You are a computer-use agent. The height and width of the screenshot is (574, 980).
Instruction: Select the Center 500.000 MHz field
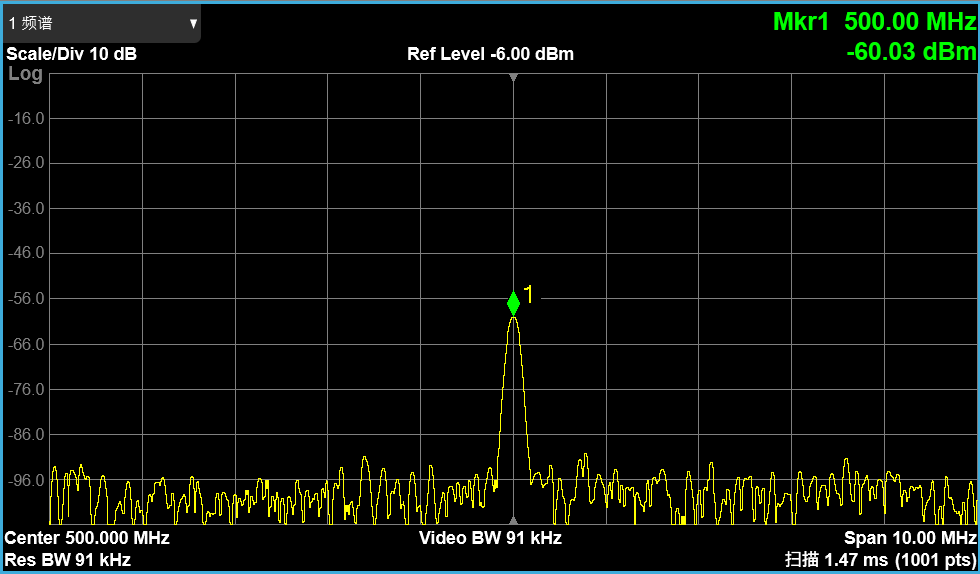tap(87, 539)
